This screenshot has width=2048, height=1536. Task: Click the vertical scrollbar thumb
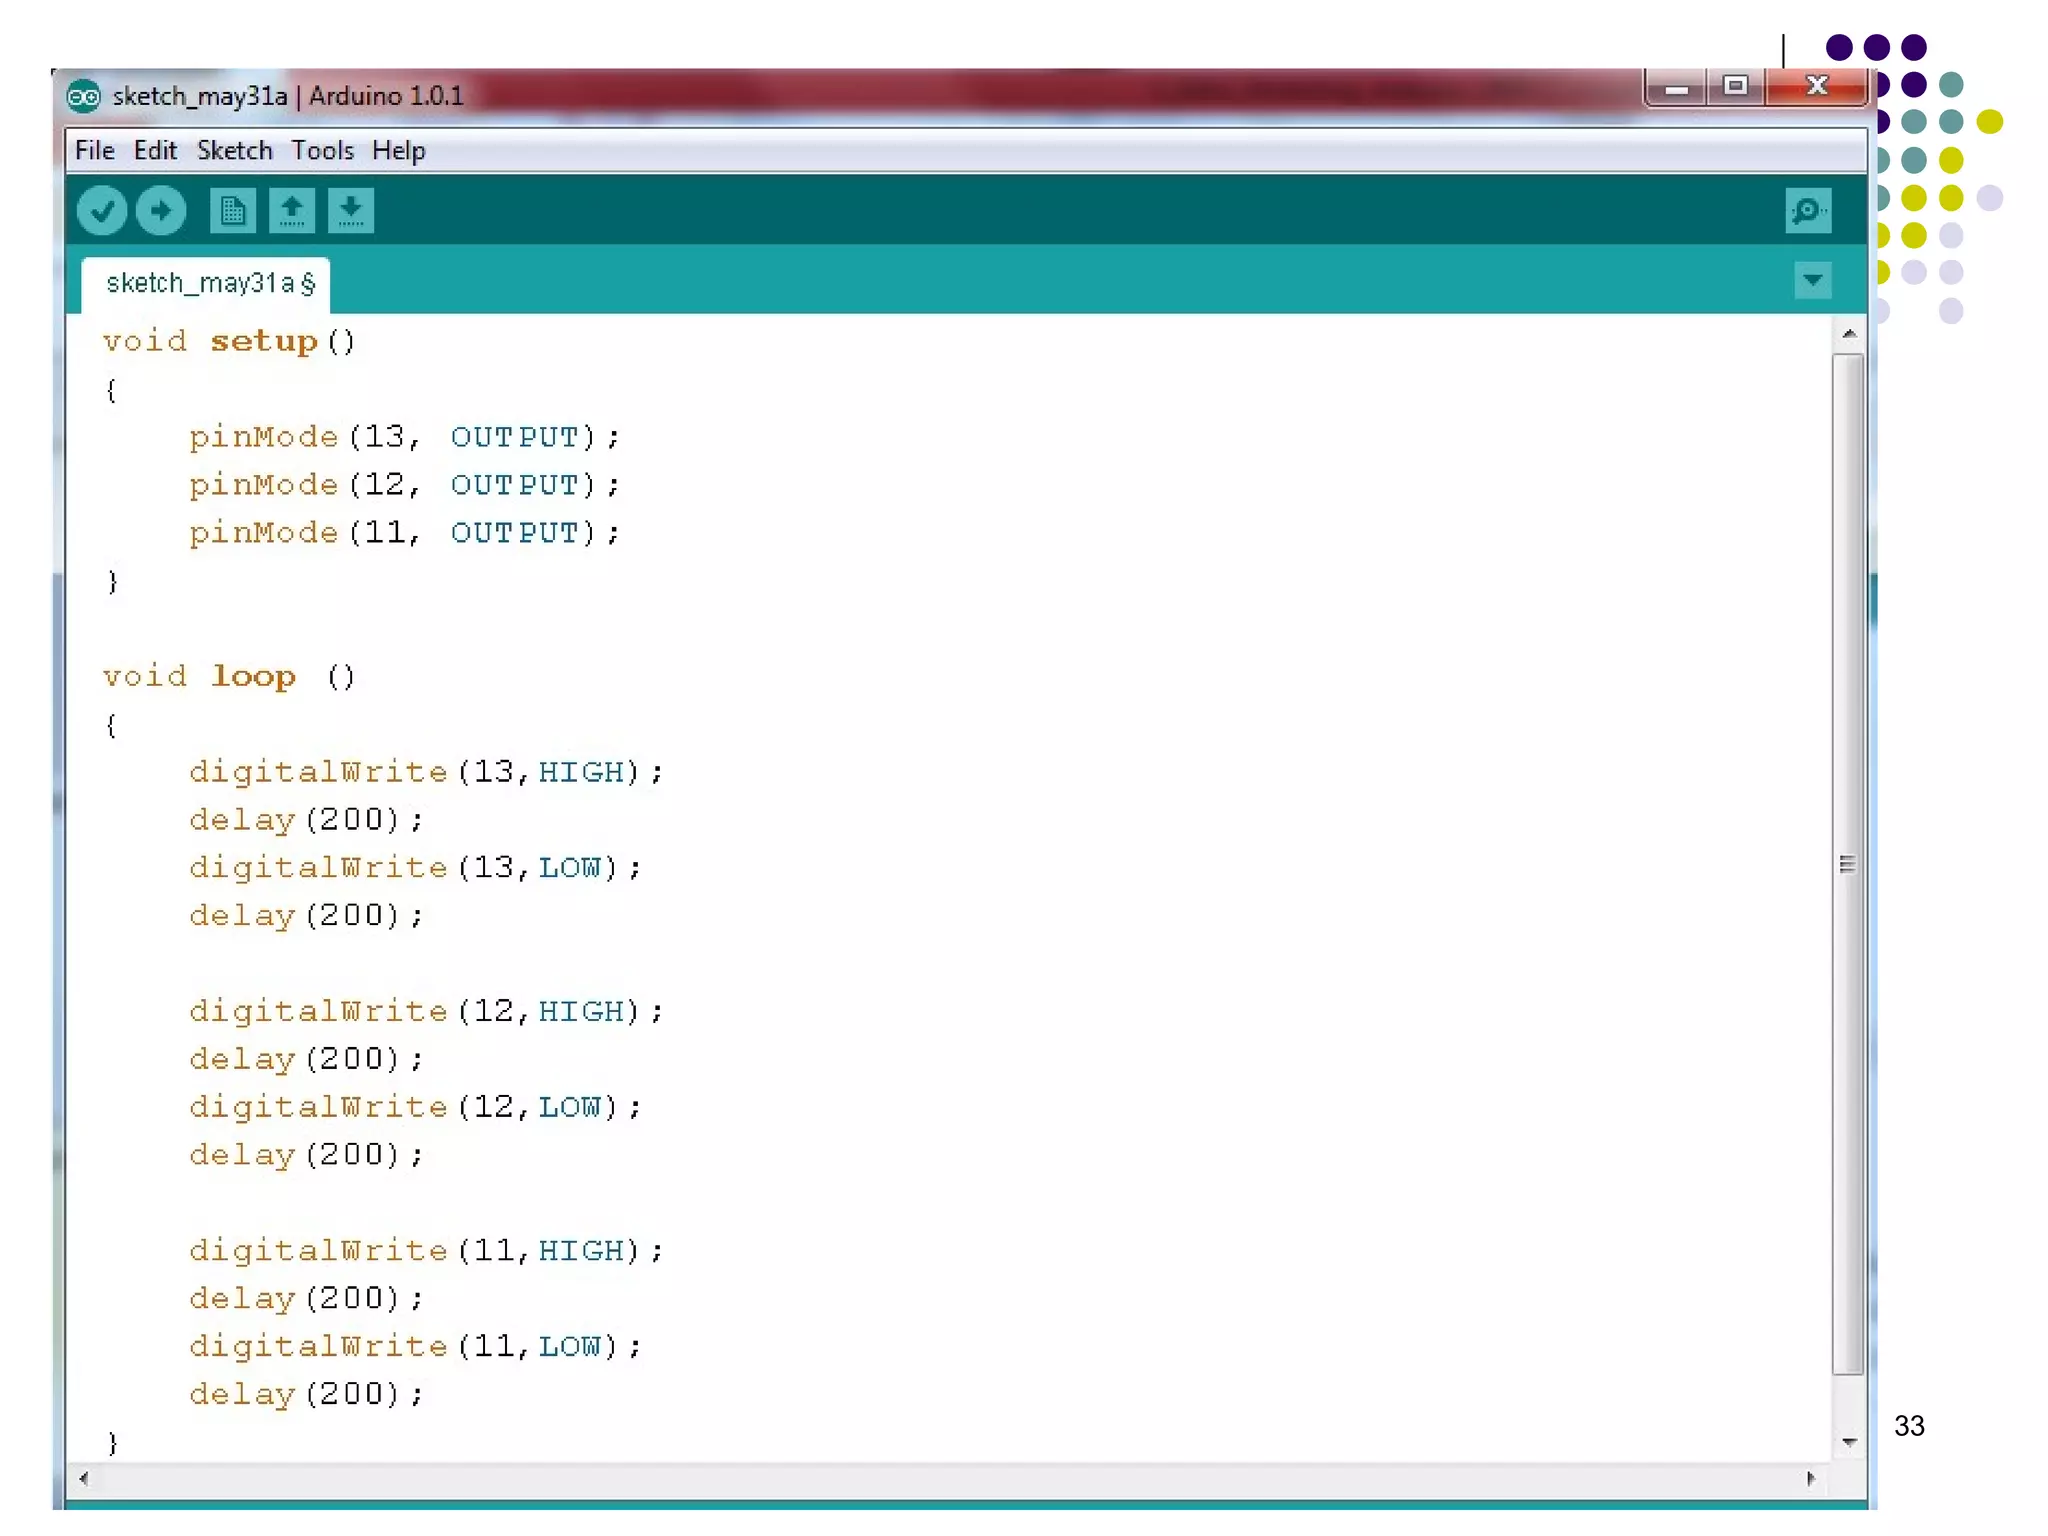pos(1848,864)
